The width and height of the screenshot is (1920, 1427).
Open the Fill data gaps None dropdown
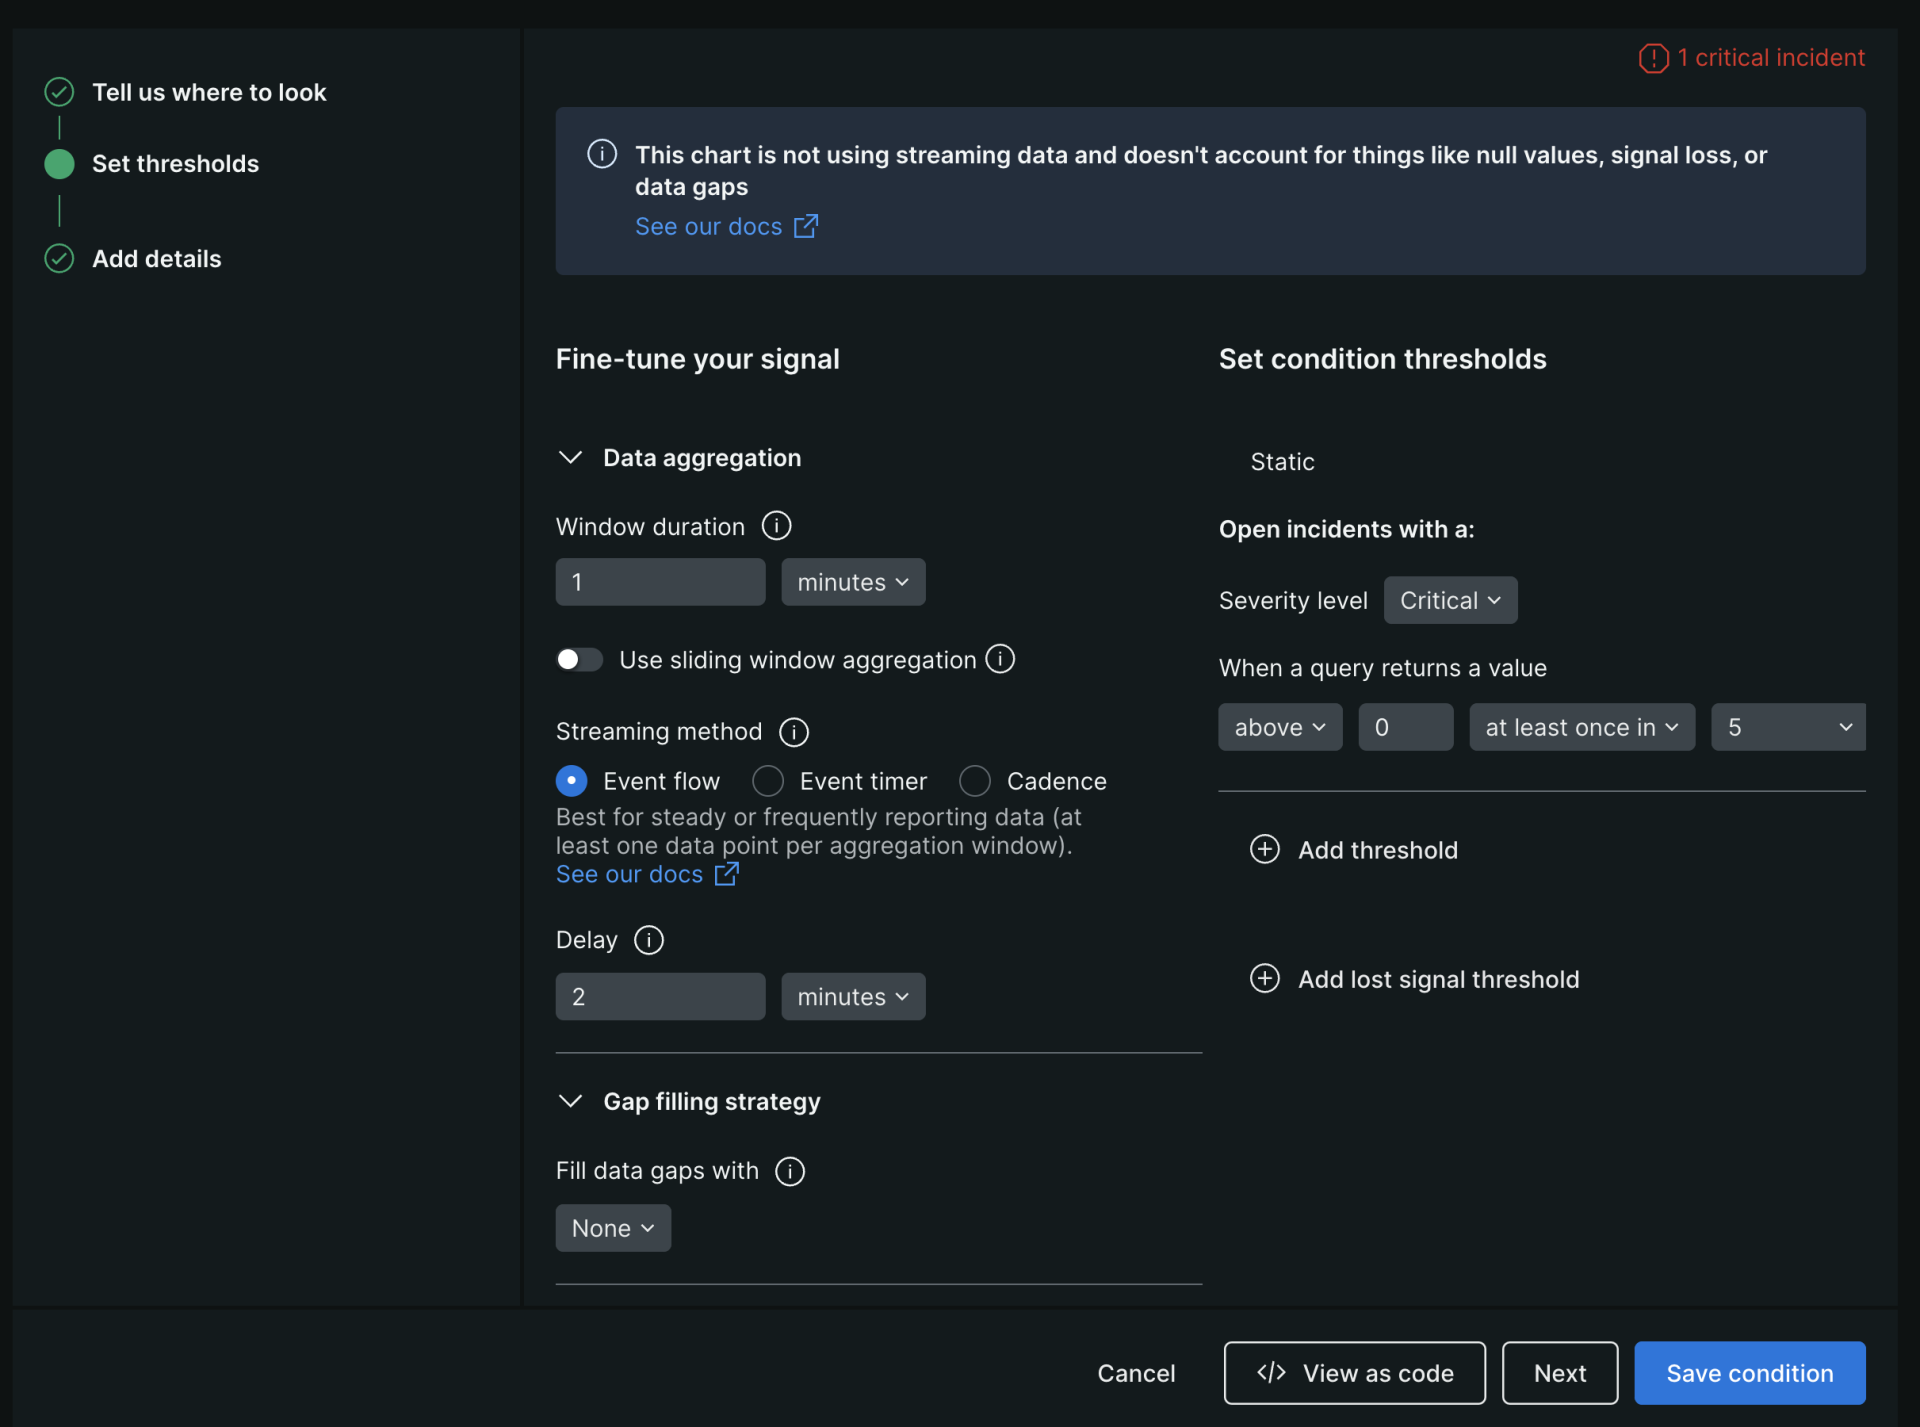click(x=612, y=1227)
